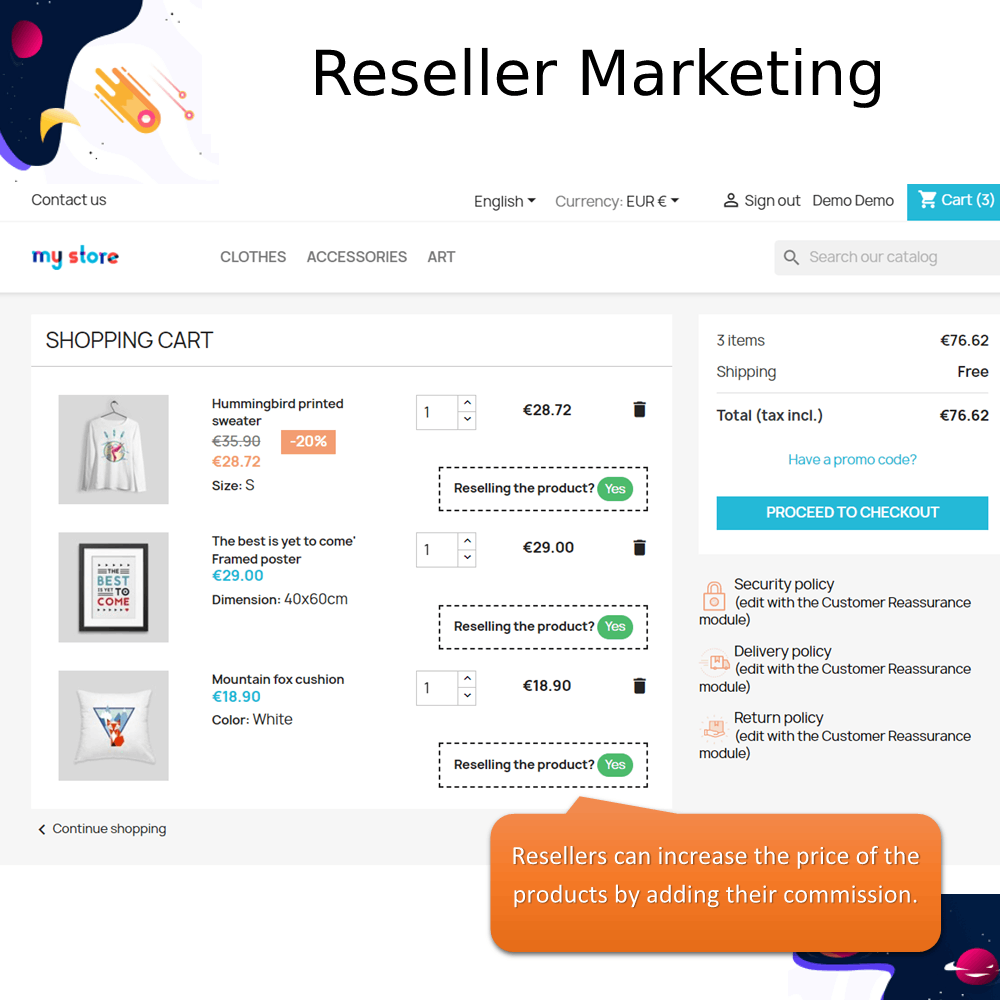Toggle reselling Yes for Framed poster
The width and height of the screenshot is (1000, 1000).
[615, 626]
